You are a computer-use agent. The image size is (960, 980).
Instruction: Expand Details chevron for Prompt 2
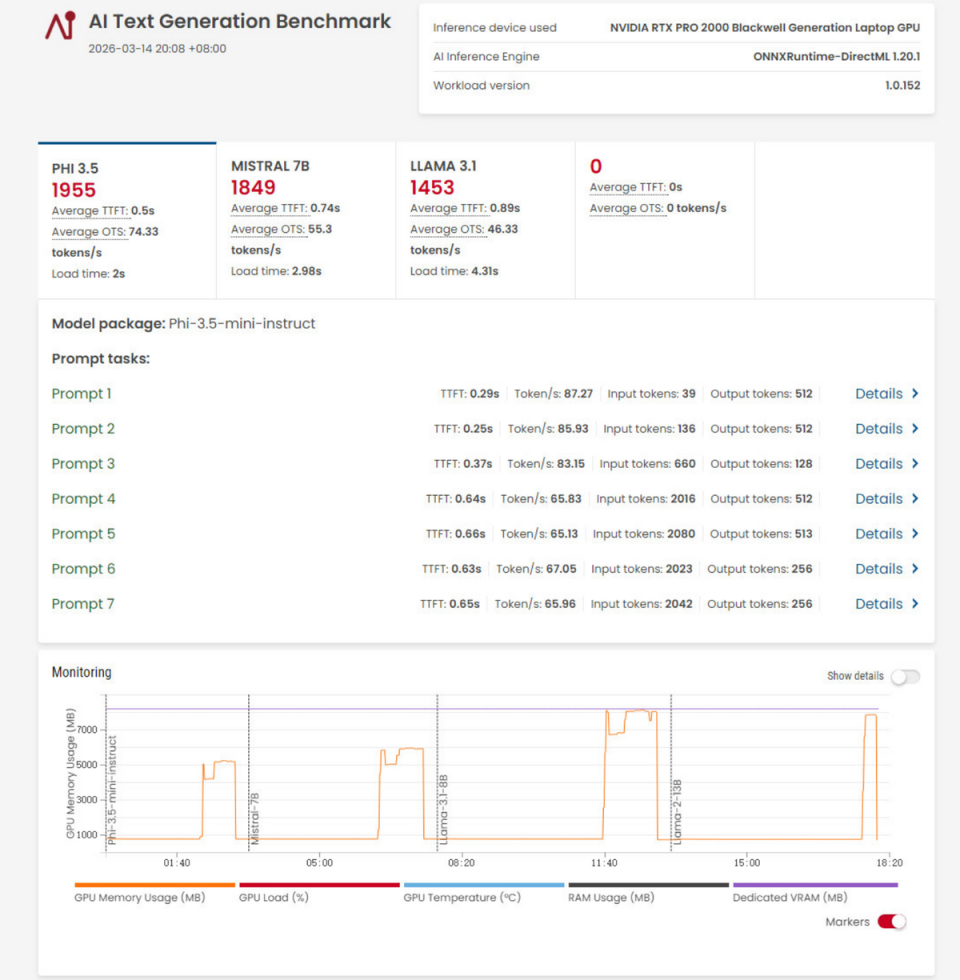(x=915, y=429)
